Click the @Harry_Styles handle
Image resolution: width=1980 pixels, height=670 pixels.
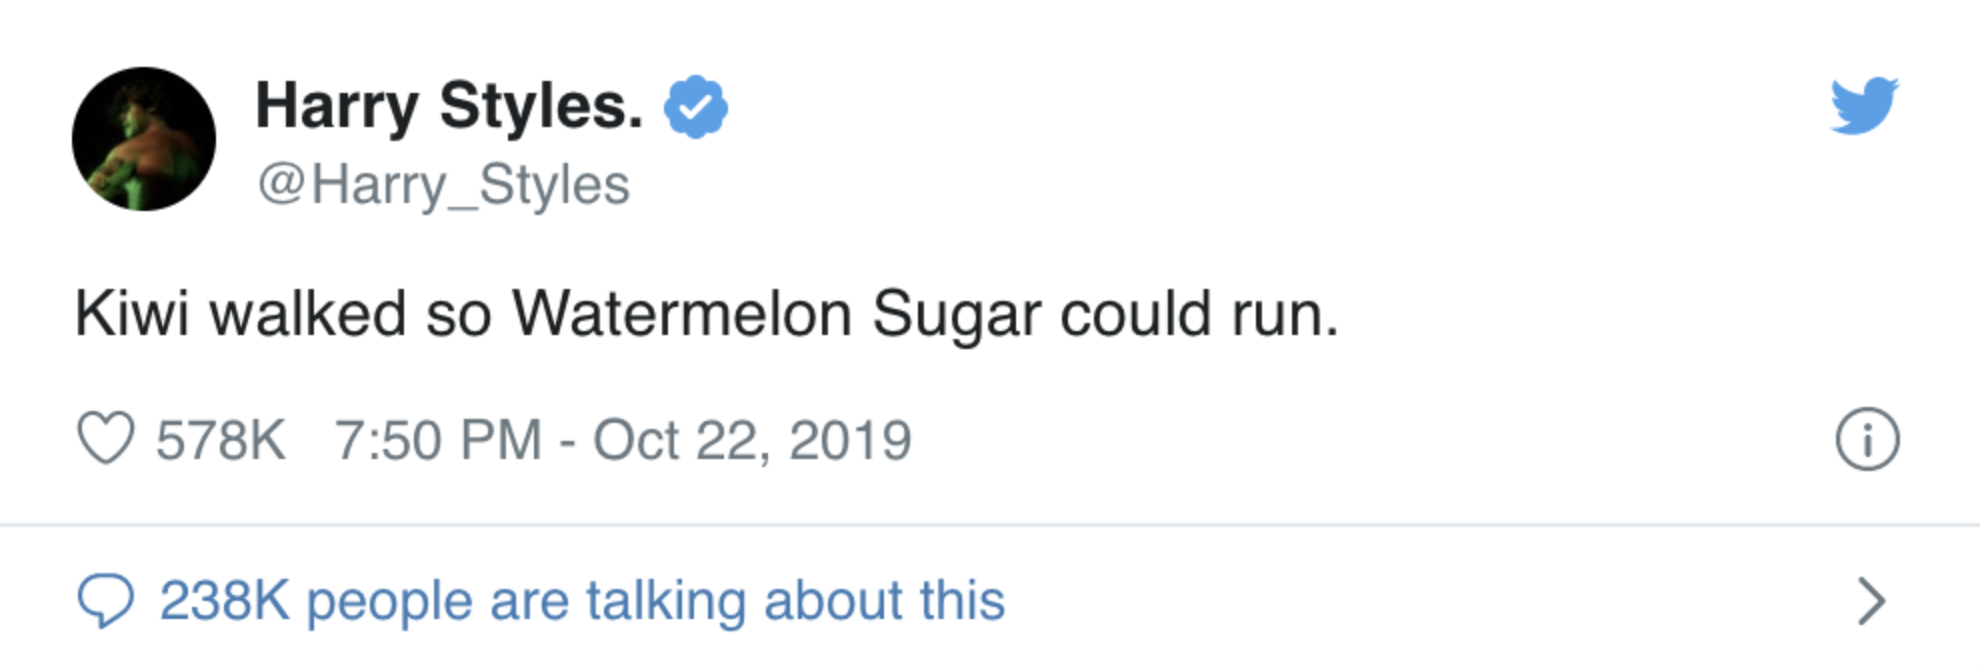click(x=443, y=185)
